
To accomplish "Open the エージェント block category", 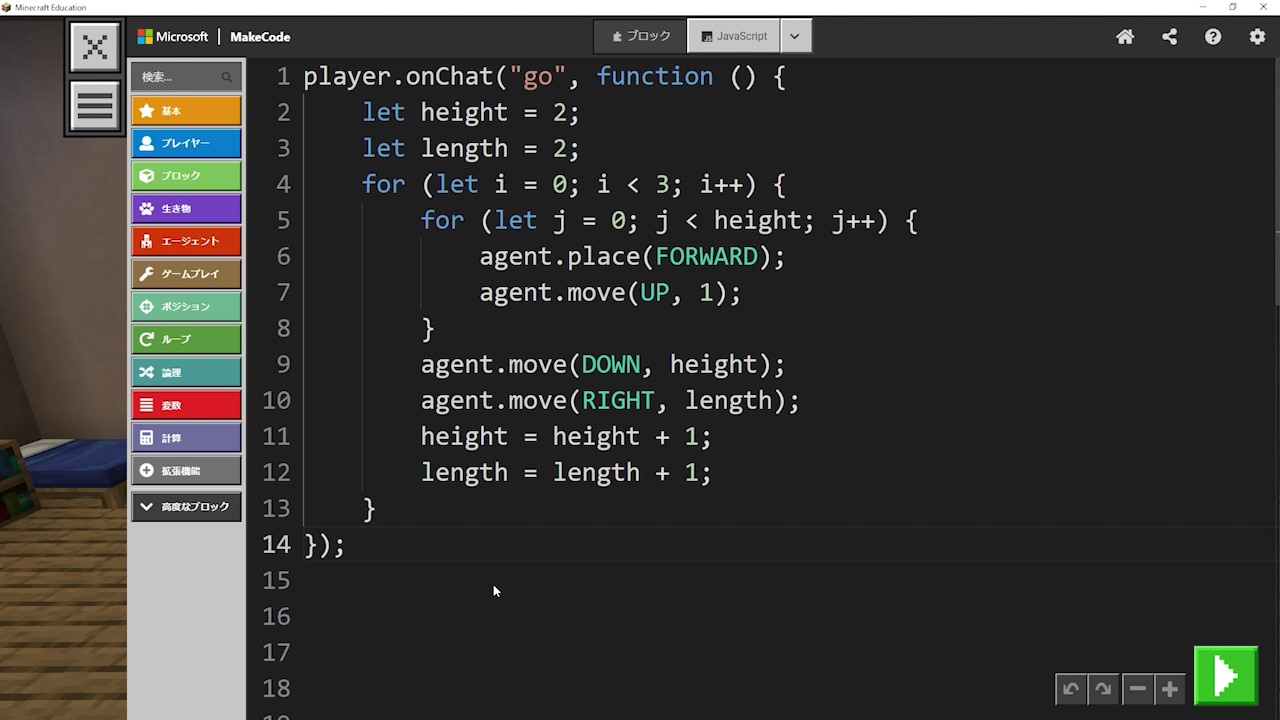I will pyautogui.click(x=186, y=241).
